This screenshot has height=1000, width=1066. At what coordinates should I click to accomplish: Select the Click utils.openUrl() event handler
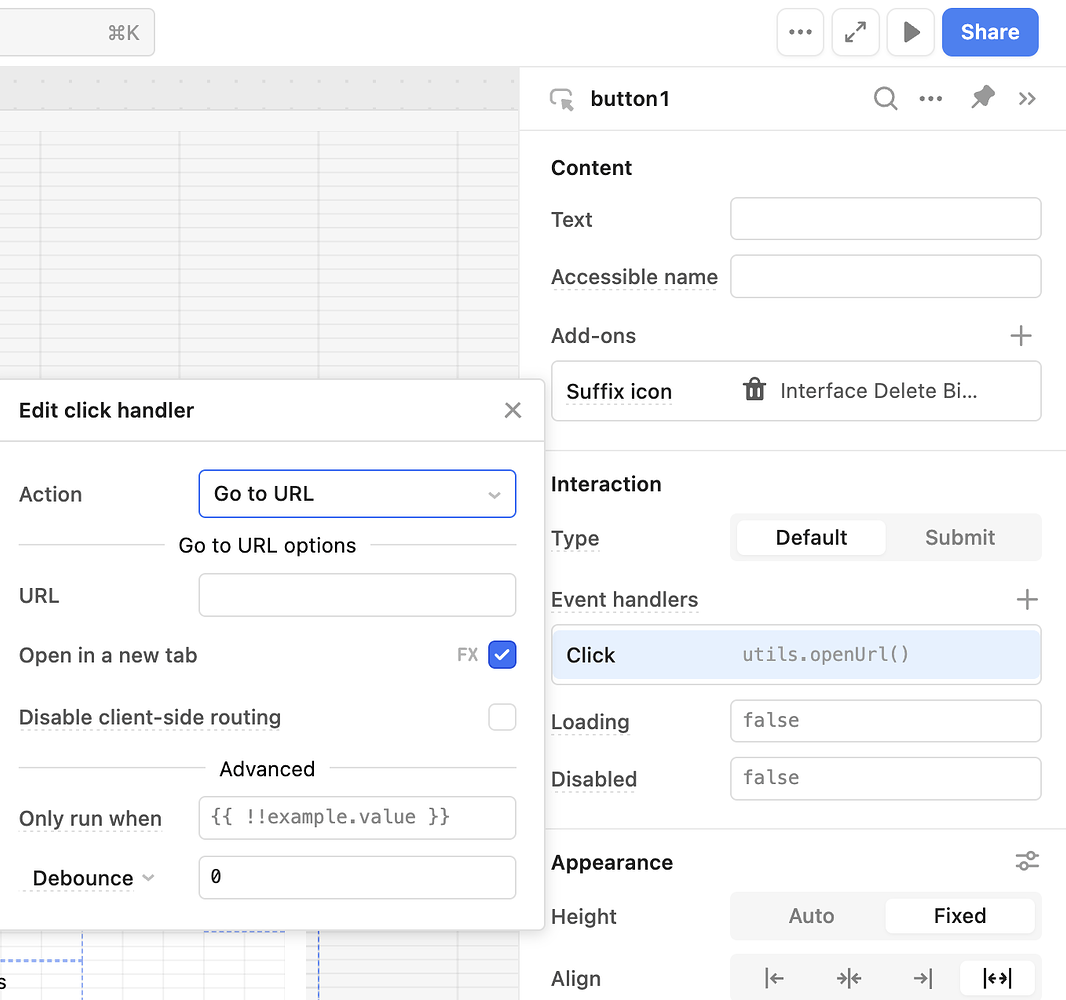point(796,655)
